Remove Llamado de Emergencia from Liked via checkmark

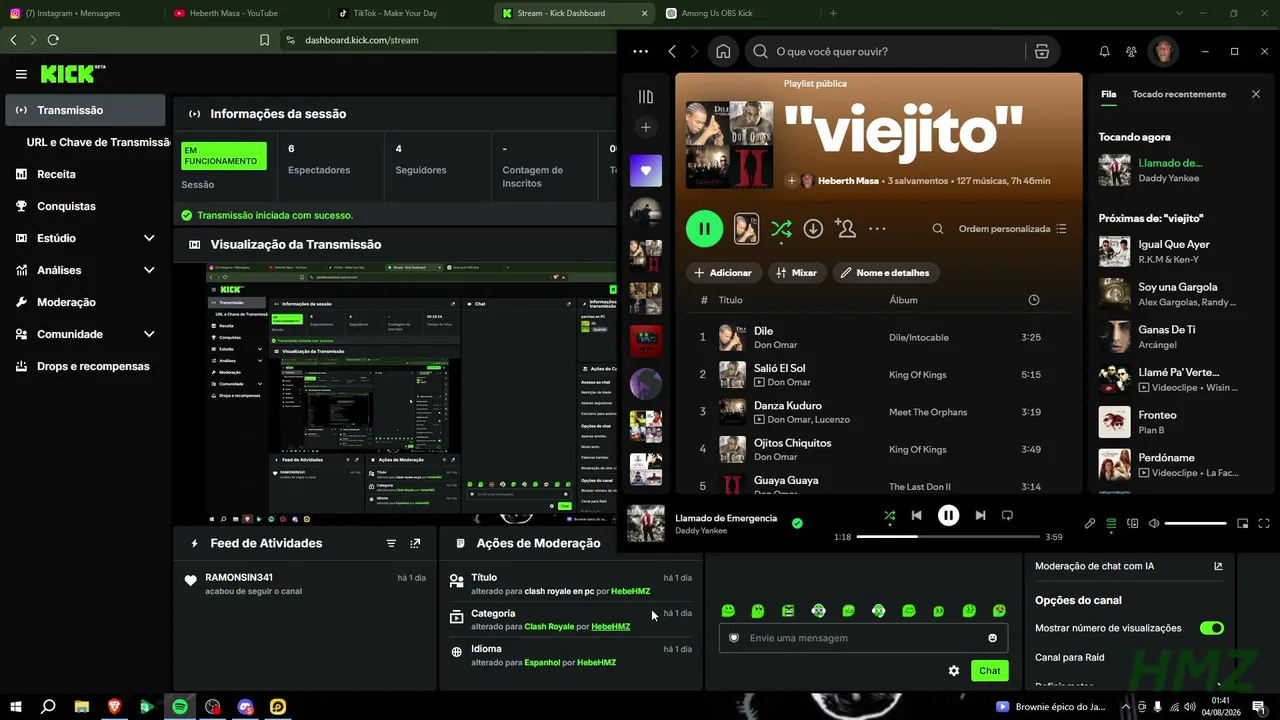point(797,523)
